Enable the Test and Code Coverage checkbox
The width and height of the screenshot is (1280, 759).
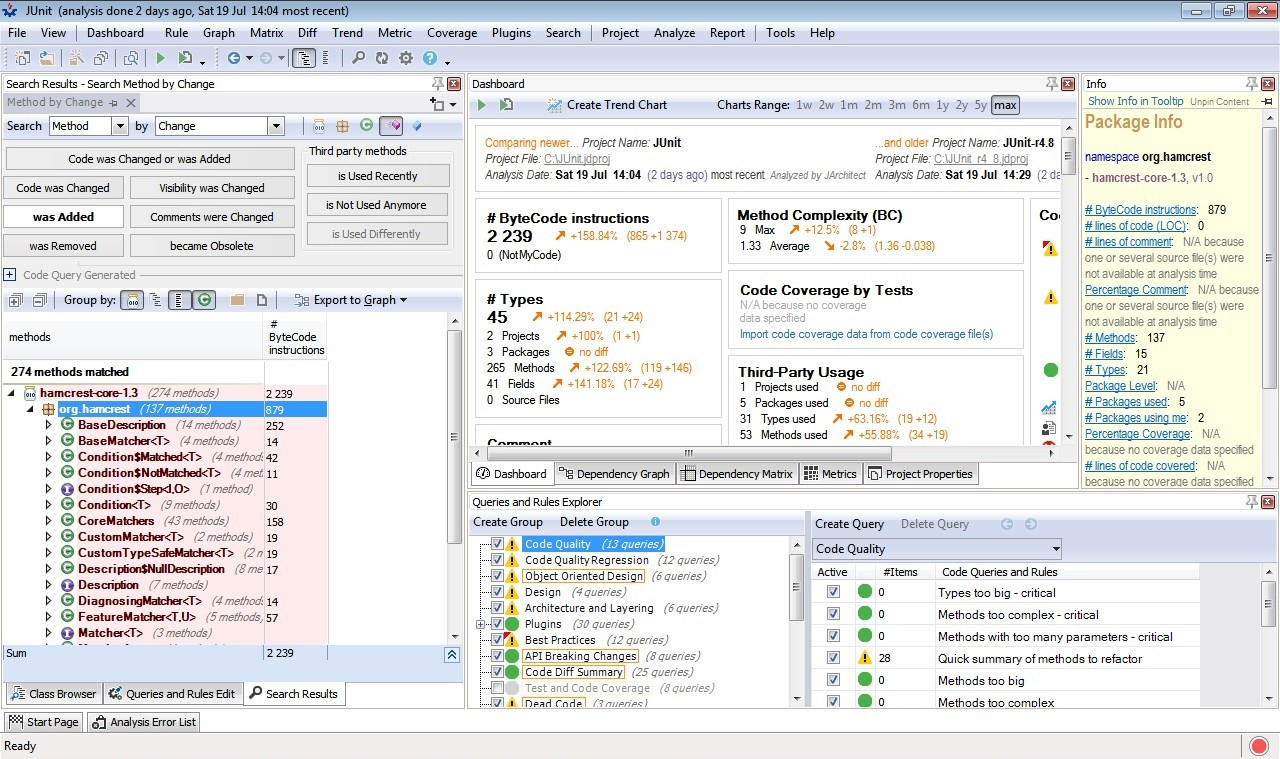pos(497,688)
